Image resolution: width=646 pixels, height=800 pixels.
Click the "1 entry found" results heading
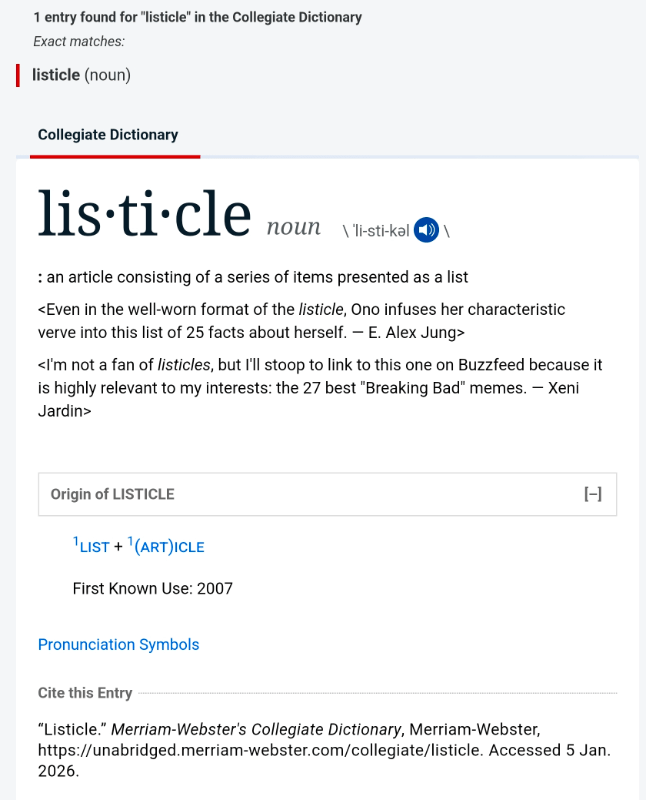tap(197, 17)
